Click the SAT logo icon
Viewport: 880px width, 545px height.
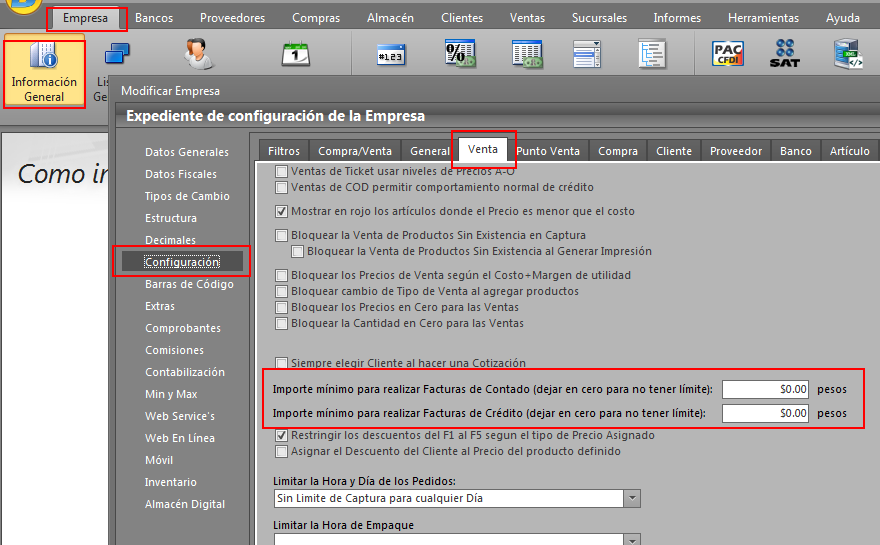[785, 54]
